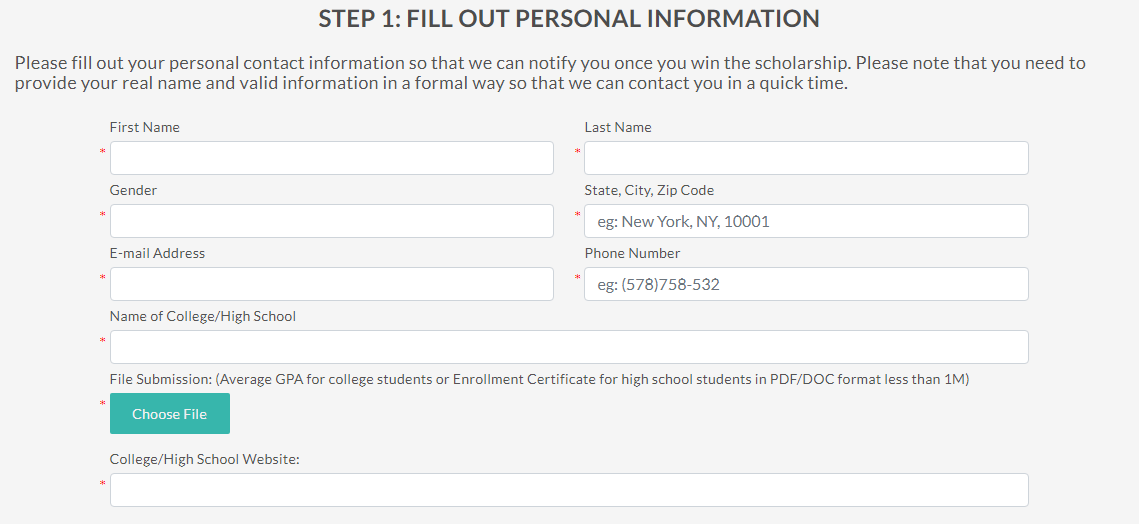Click the "State, City, Zip Code" label

click(x=649, y=190)
